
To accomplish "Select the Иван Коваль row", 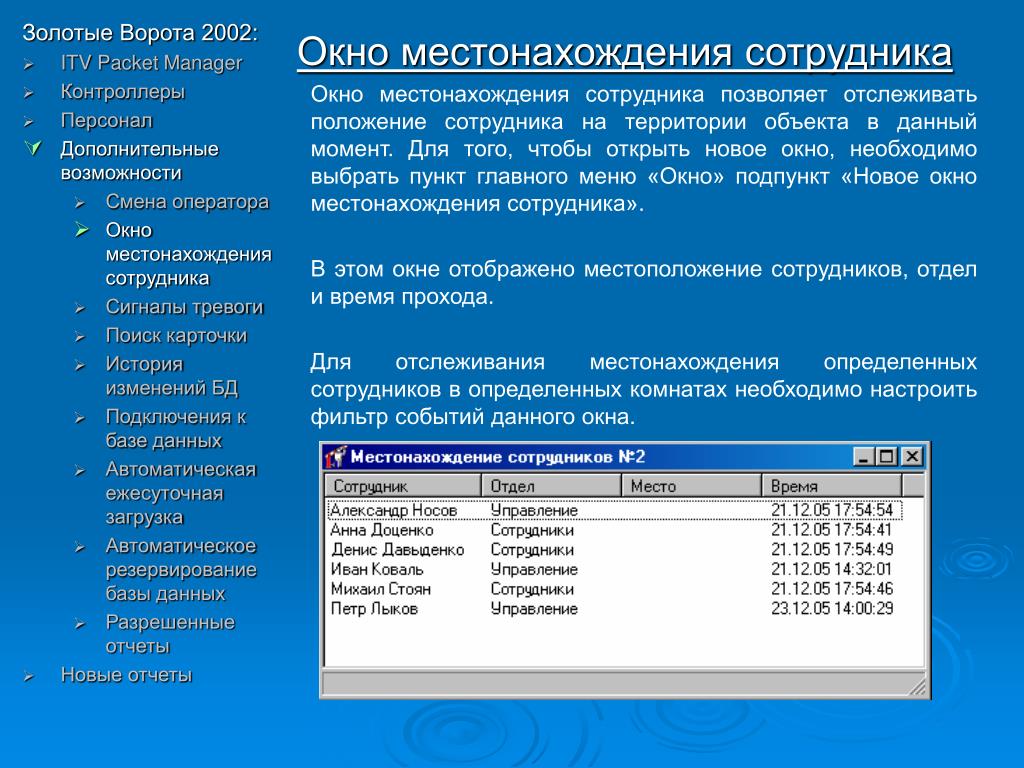I will (614, 569).
